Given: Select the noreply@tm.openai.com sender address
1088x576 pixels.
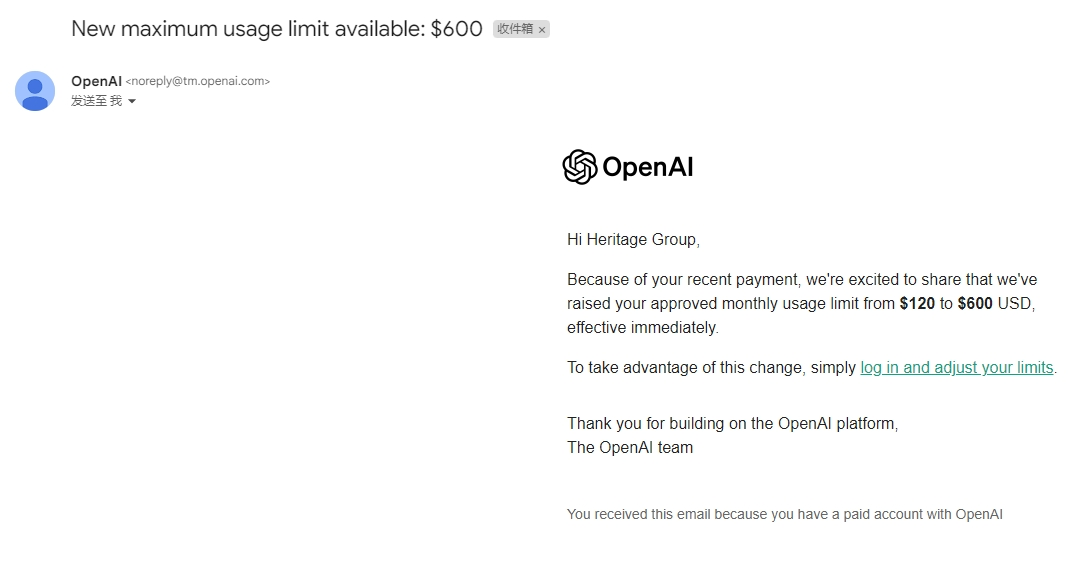Looking at the screenshot, I should (198, 81).
